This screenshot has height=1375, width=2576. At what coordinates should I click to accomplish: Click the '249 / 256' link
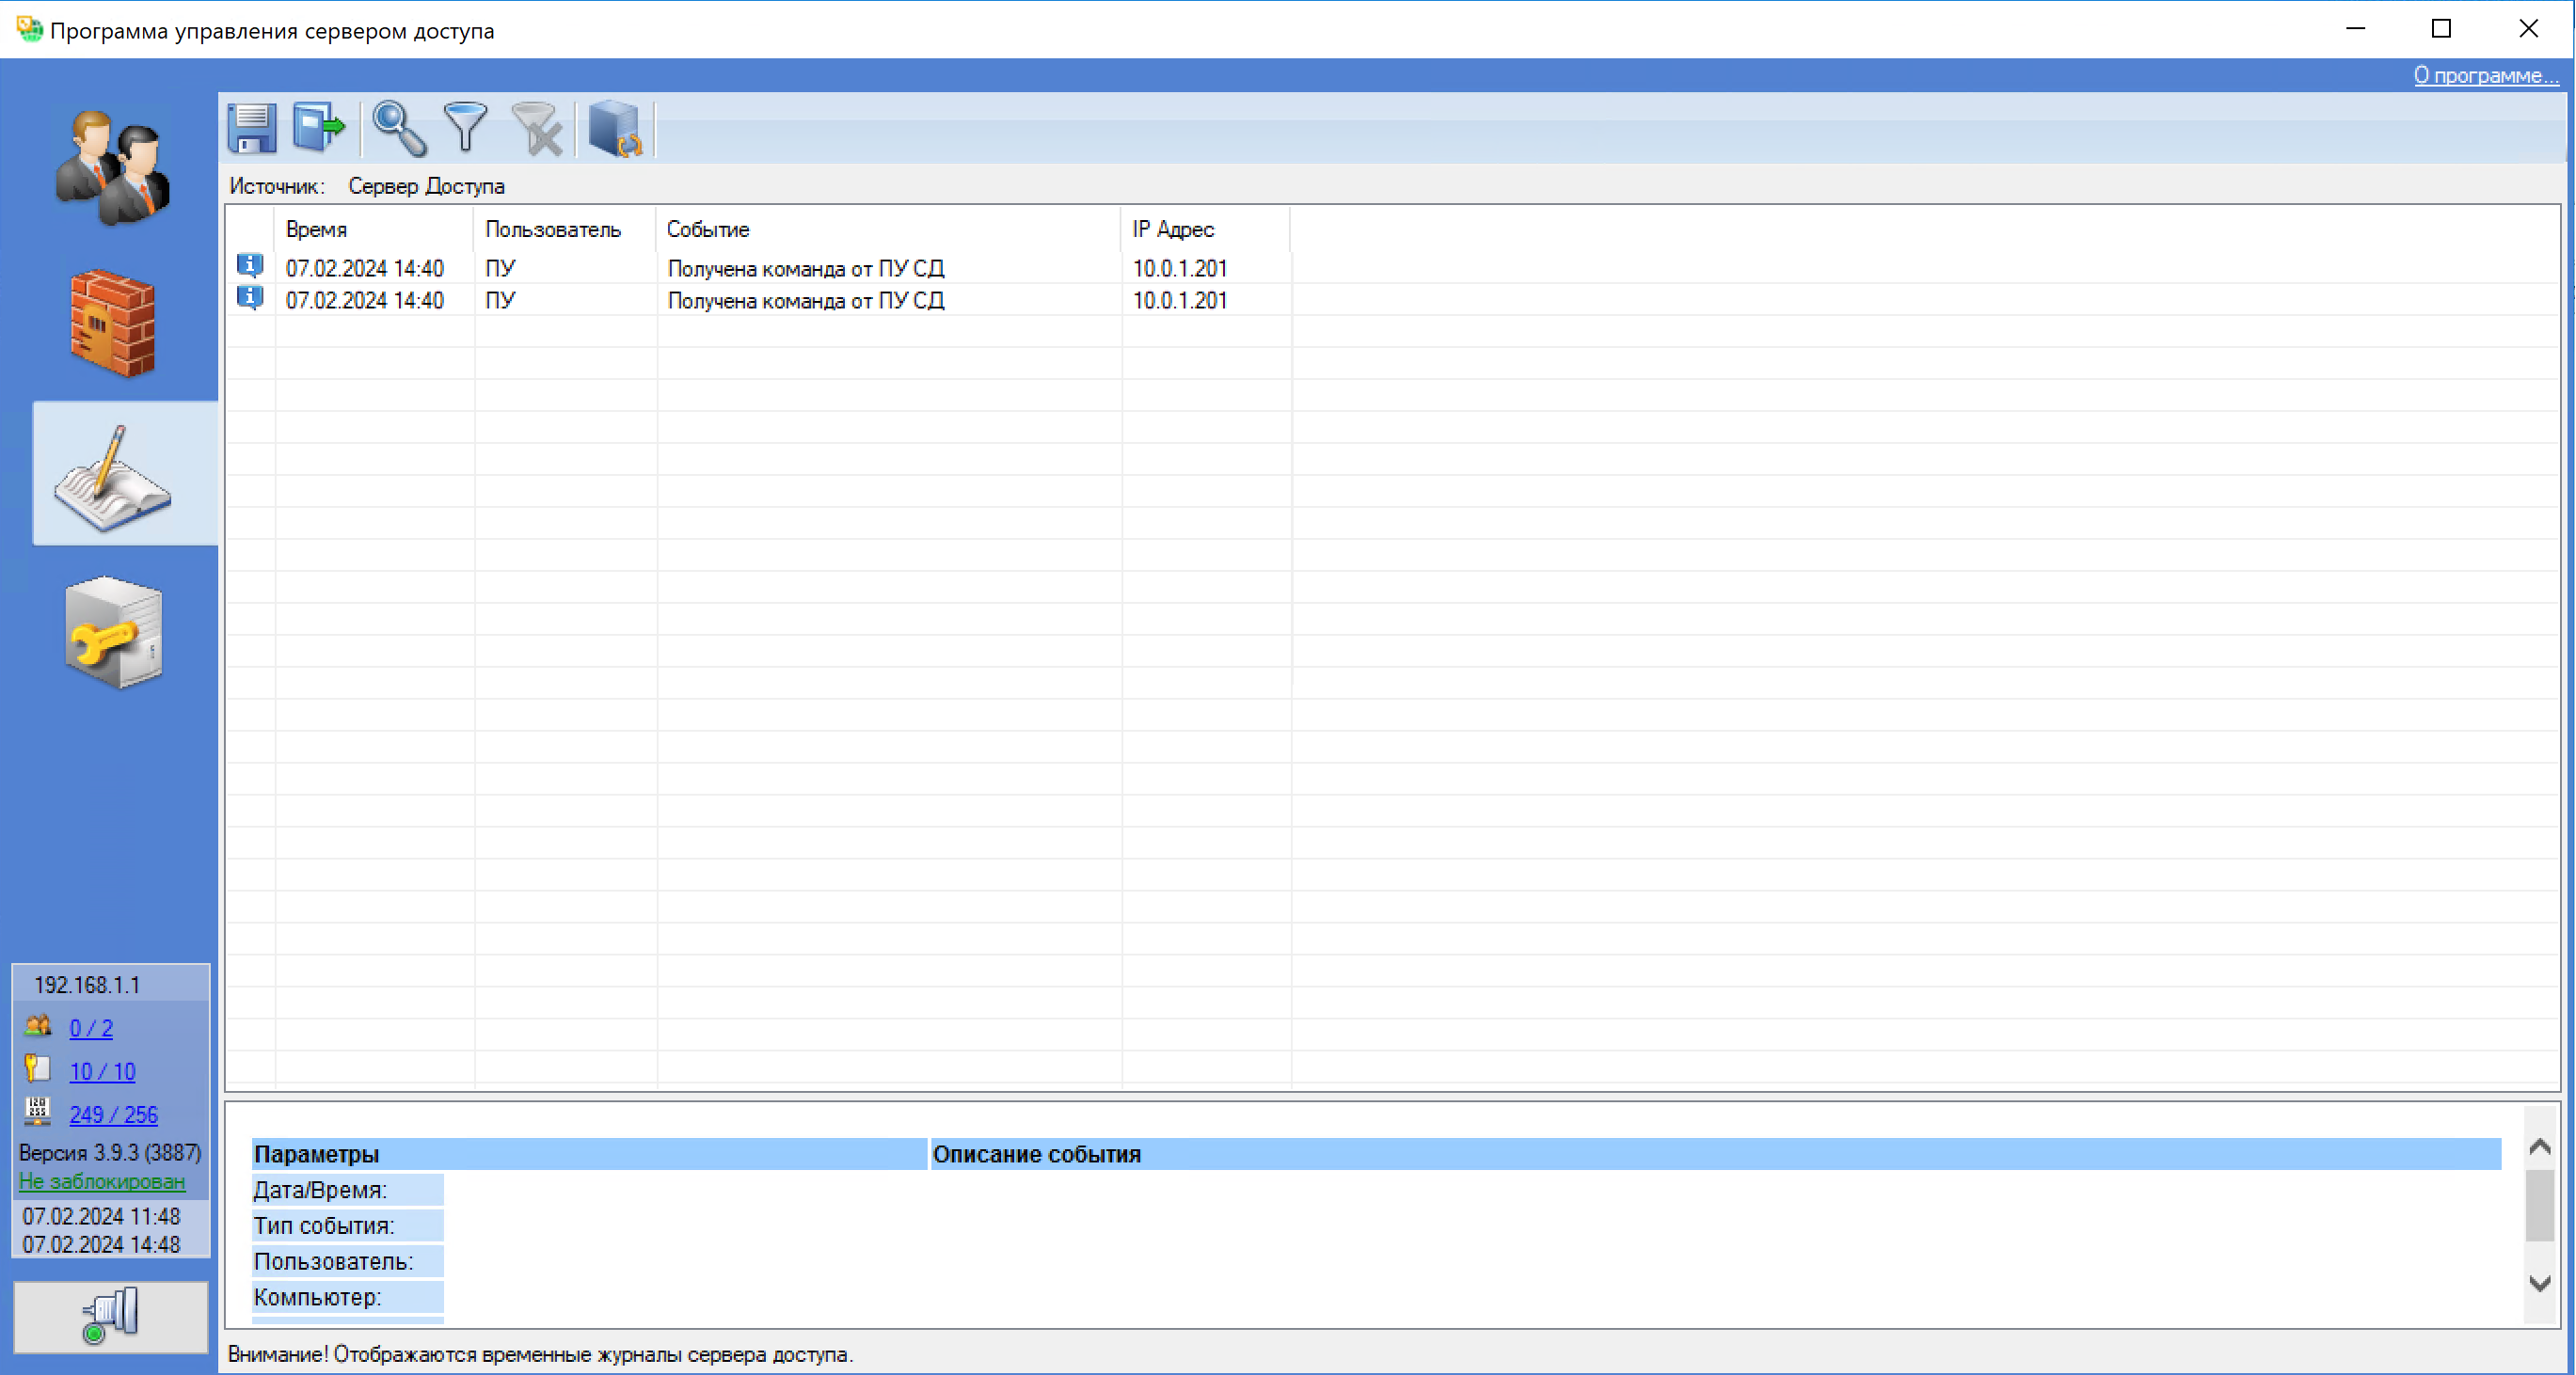click(x=113, y=1114)
